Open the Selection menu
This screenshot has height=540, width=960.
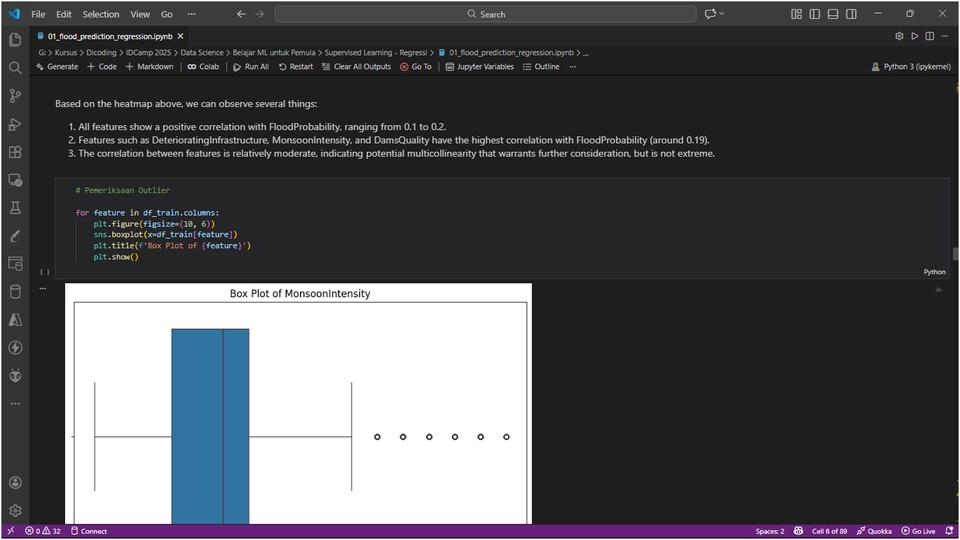(100, 14)
